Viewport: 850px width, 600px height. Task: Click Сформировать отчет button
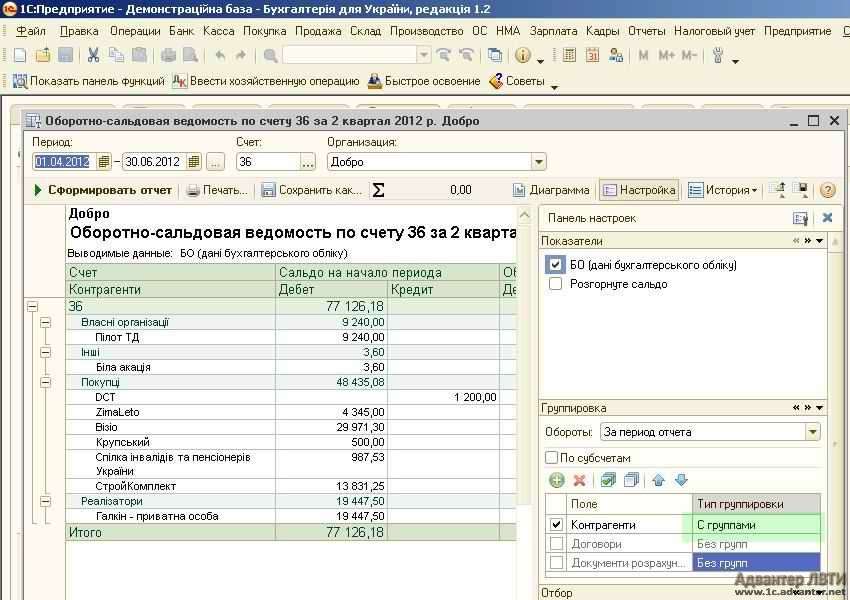[103, 190]
